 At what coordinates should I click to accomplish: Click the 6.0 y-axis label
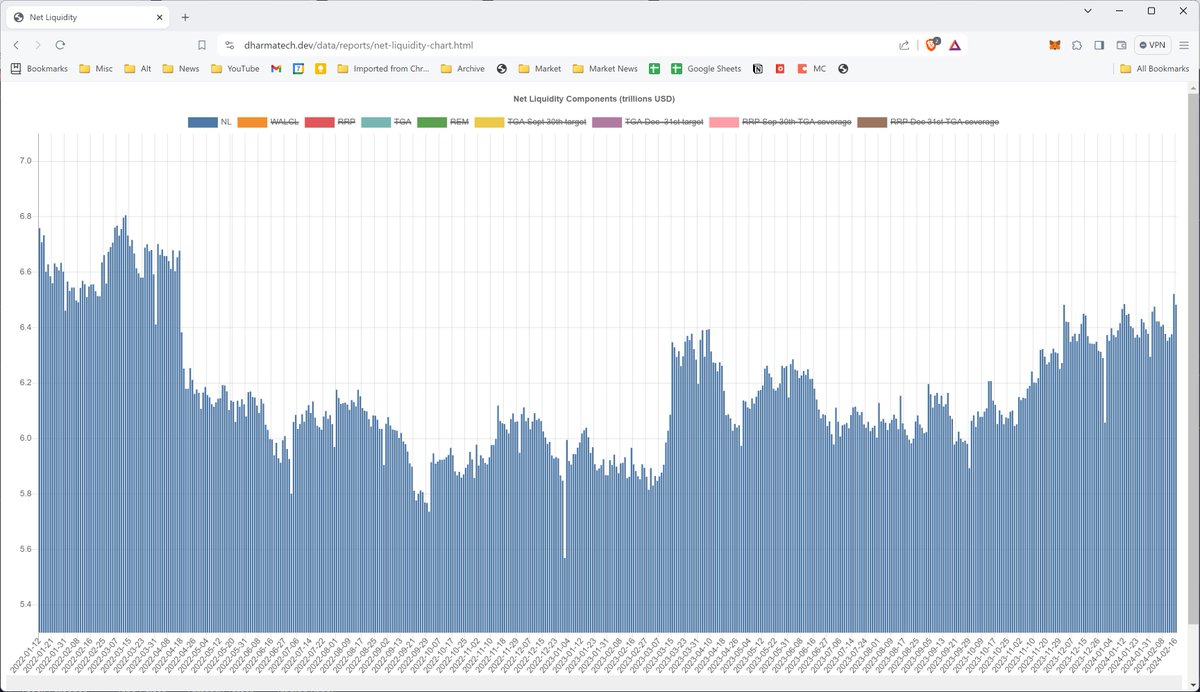[x=26, y=438]
